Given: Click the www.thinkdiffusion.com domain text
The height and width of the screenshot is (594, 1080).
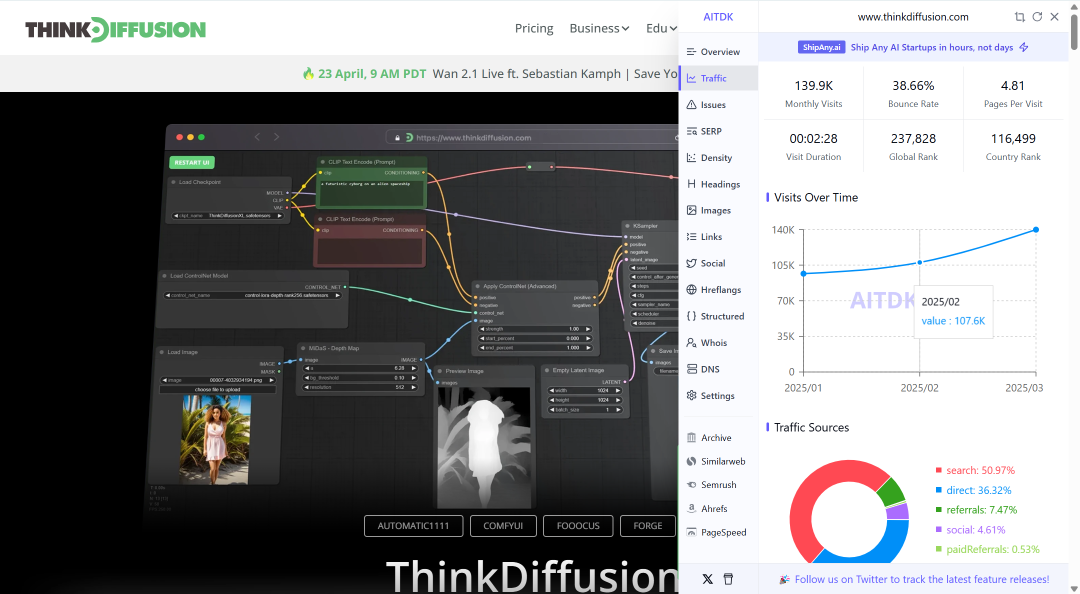Looking at the screenshot, I should [913, 17].
